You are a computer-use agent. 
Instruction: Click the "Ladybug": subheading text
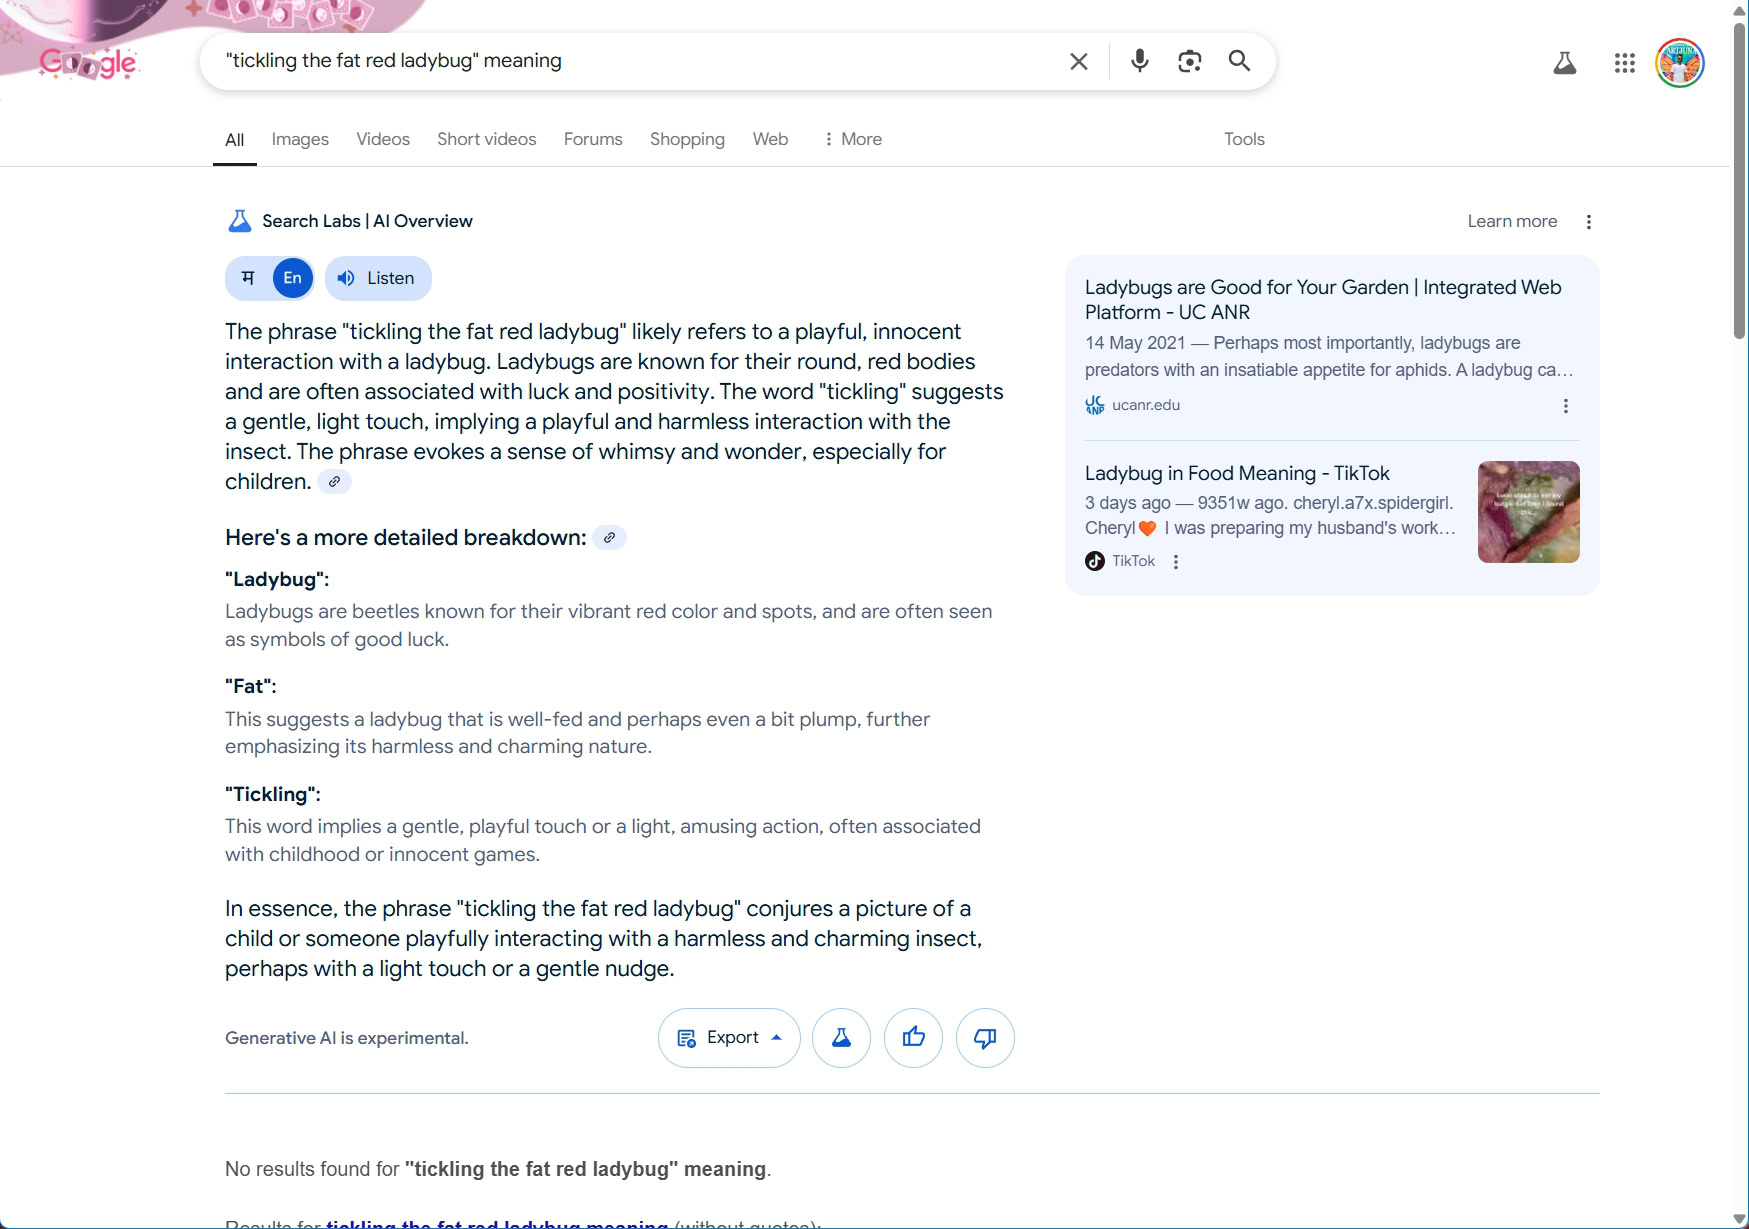tap(277, 580)
